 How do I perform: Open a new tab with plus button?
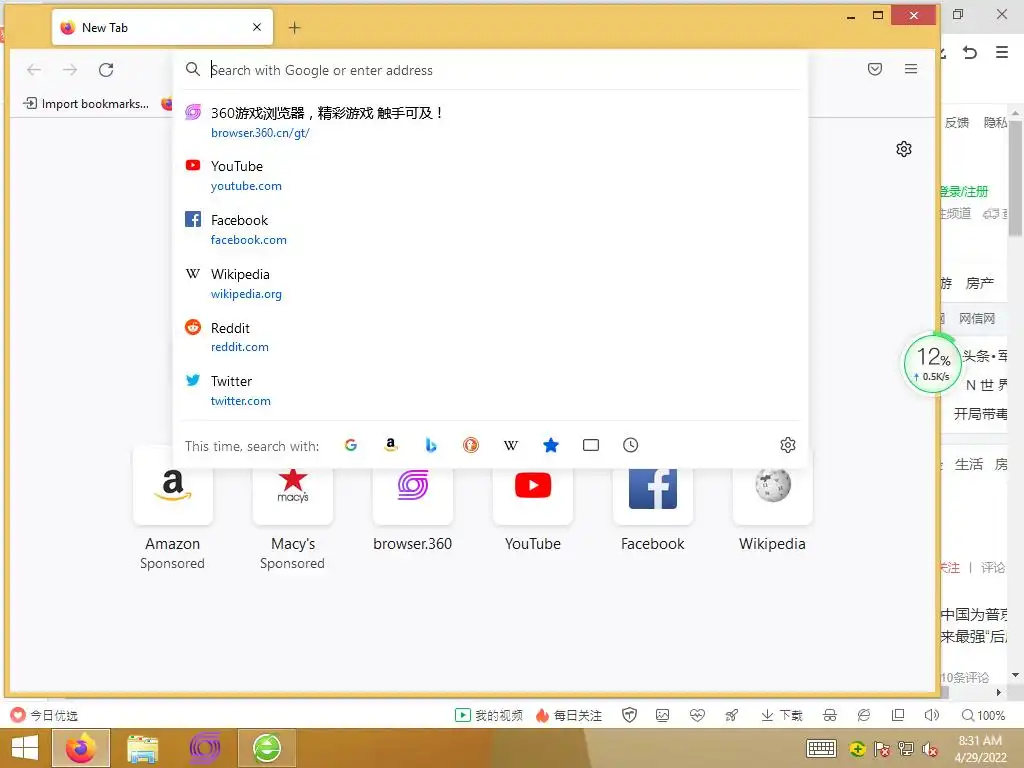[x=295, y=27]
